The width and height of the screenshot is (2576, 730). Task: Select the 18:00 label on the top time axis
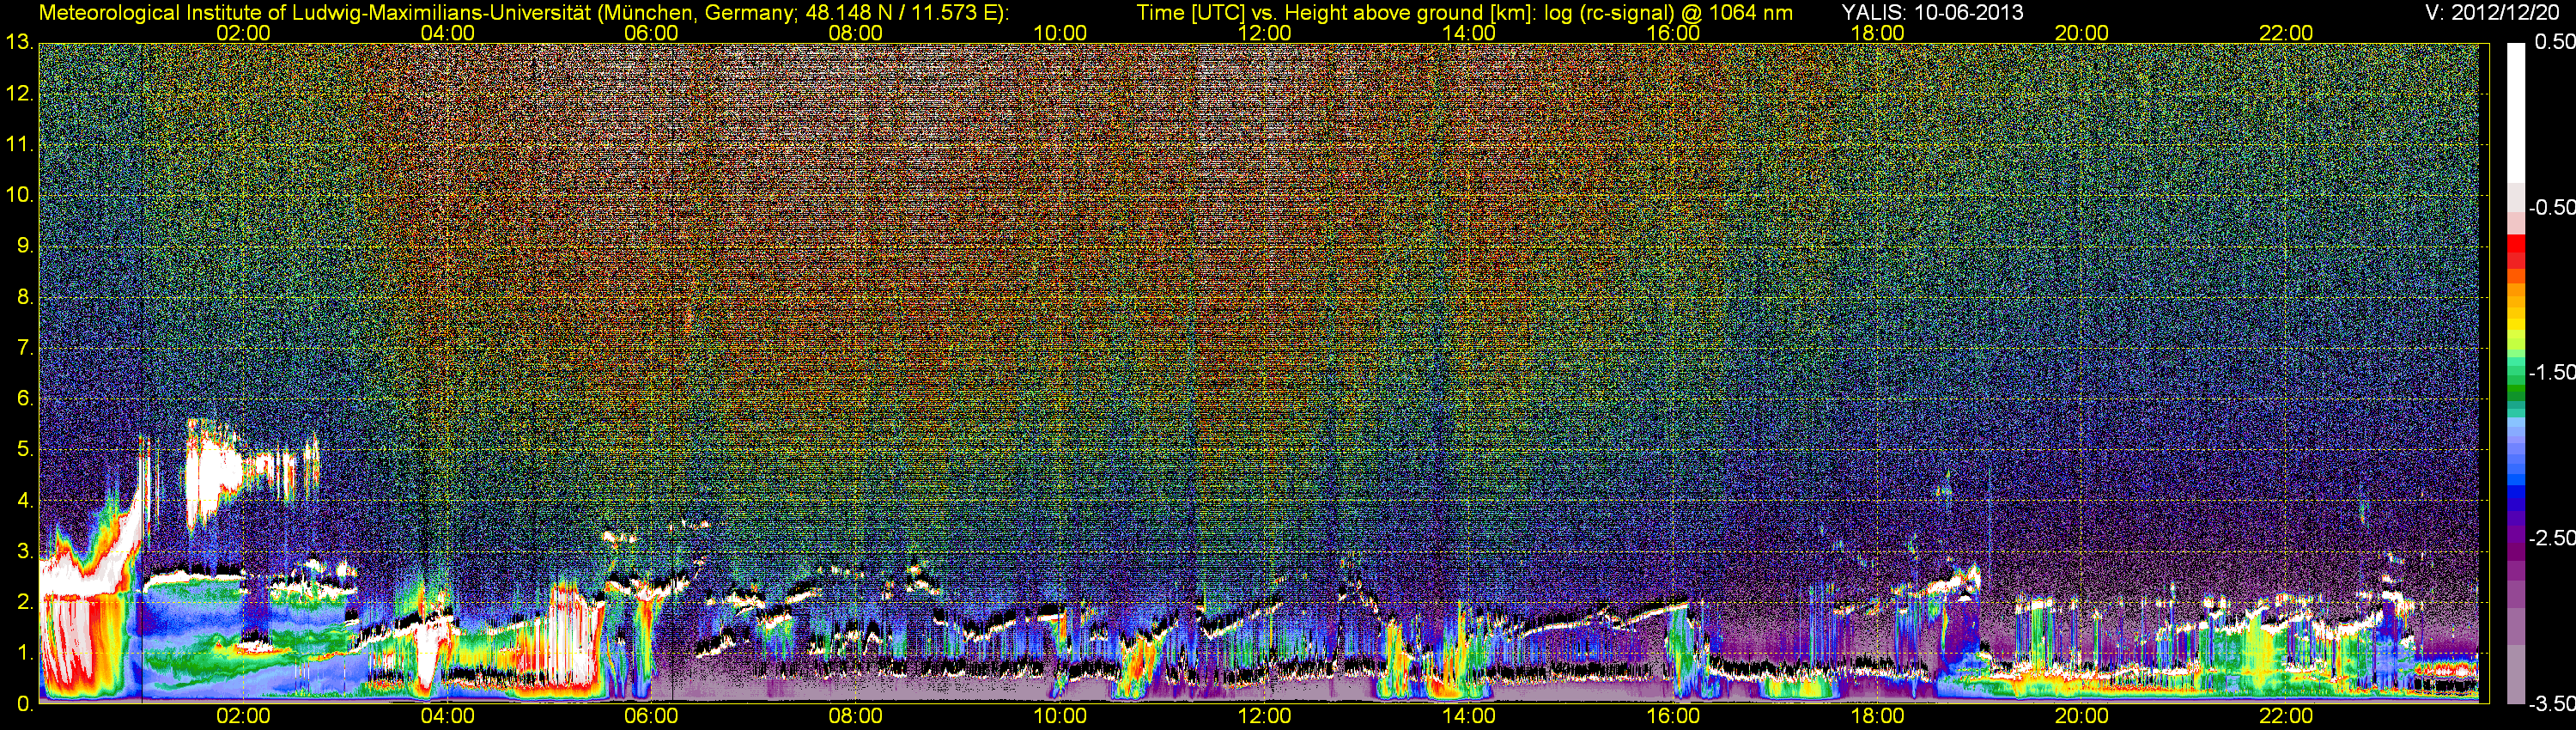coord(1877,33)
